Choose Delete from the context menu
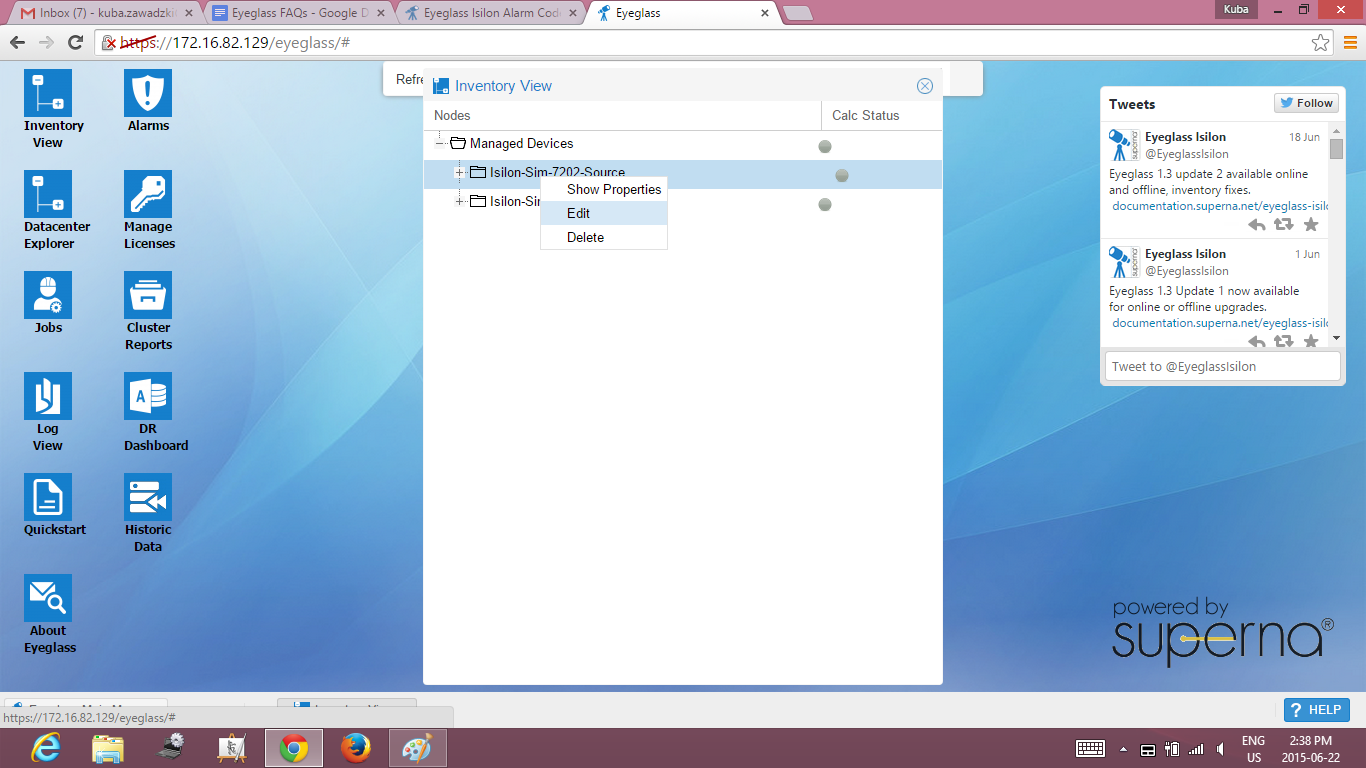Viewport: 1366px width, 768px height. click(604, 237)
